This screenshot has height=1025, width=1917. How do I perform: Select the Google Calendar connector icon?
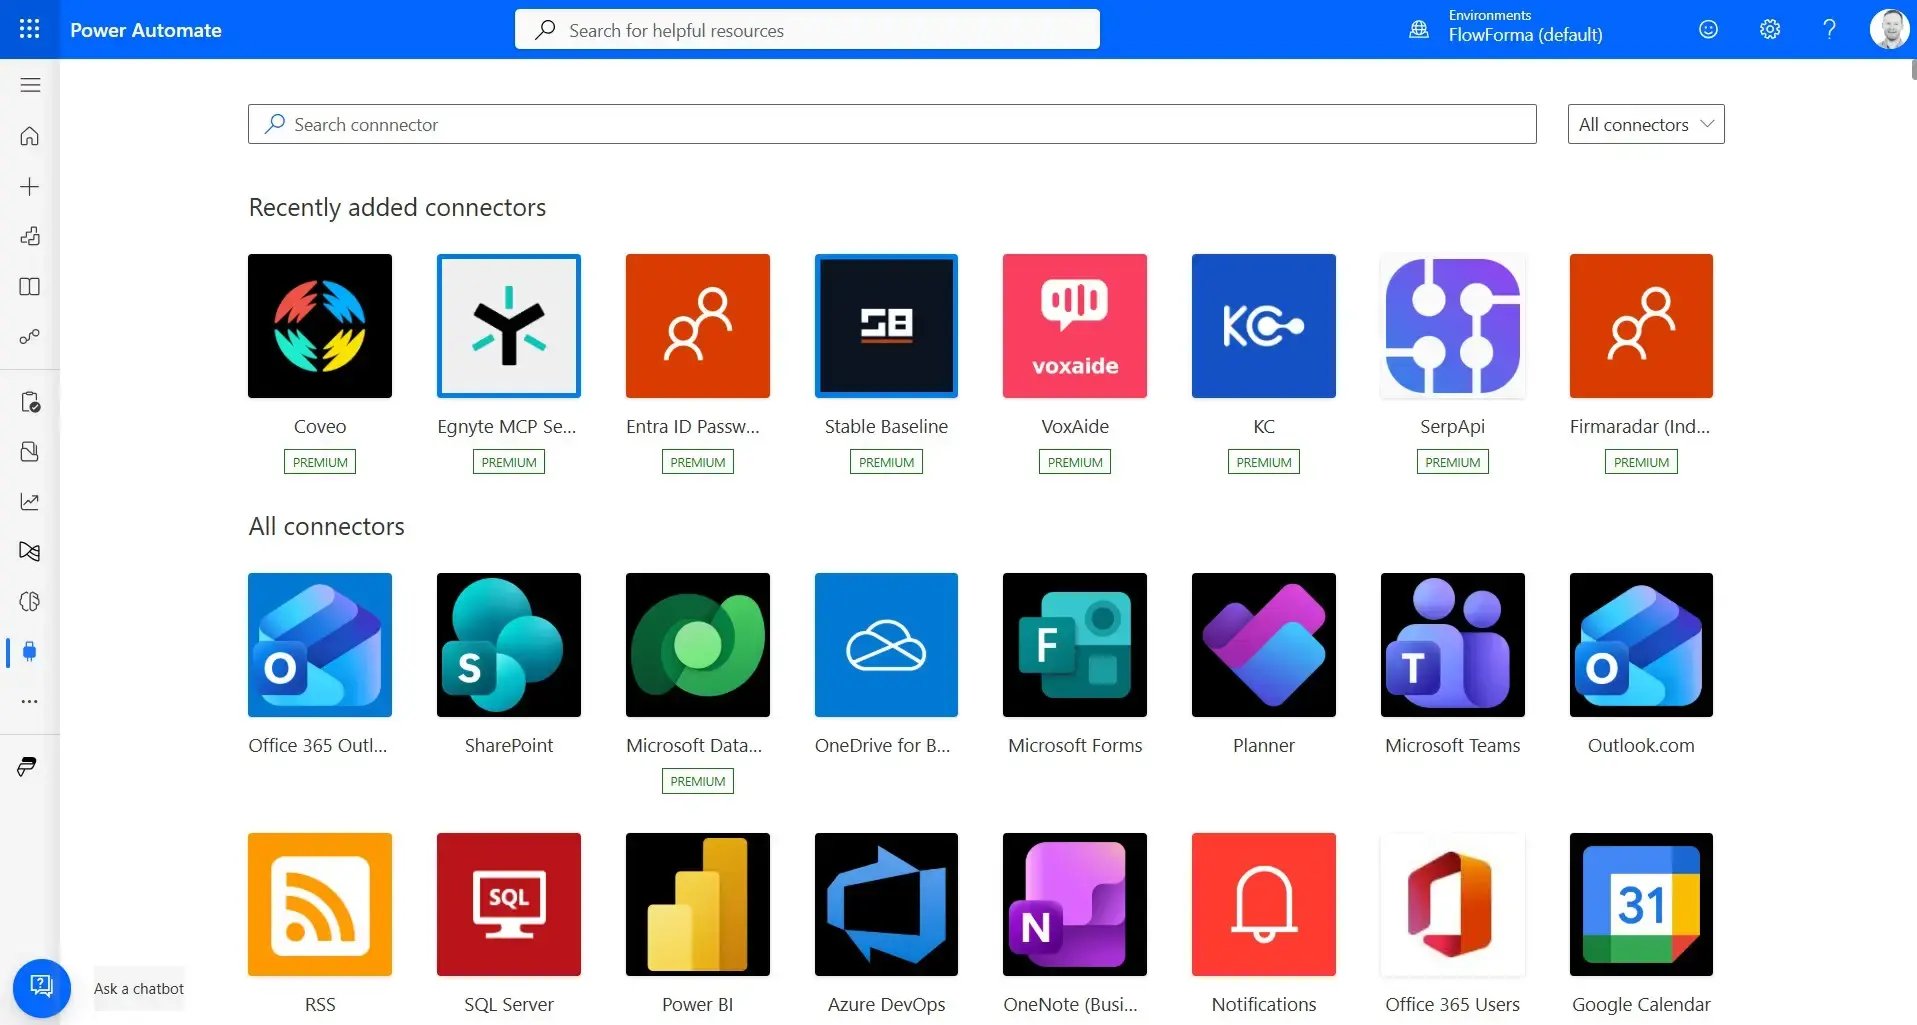click(1641, 905)
